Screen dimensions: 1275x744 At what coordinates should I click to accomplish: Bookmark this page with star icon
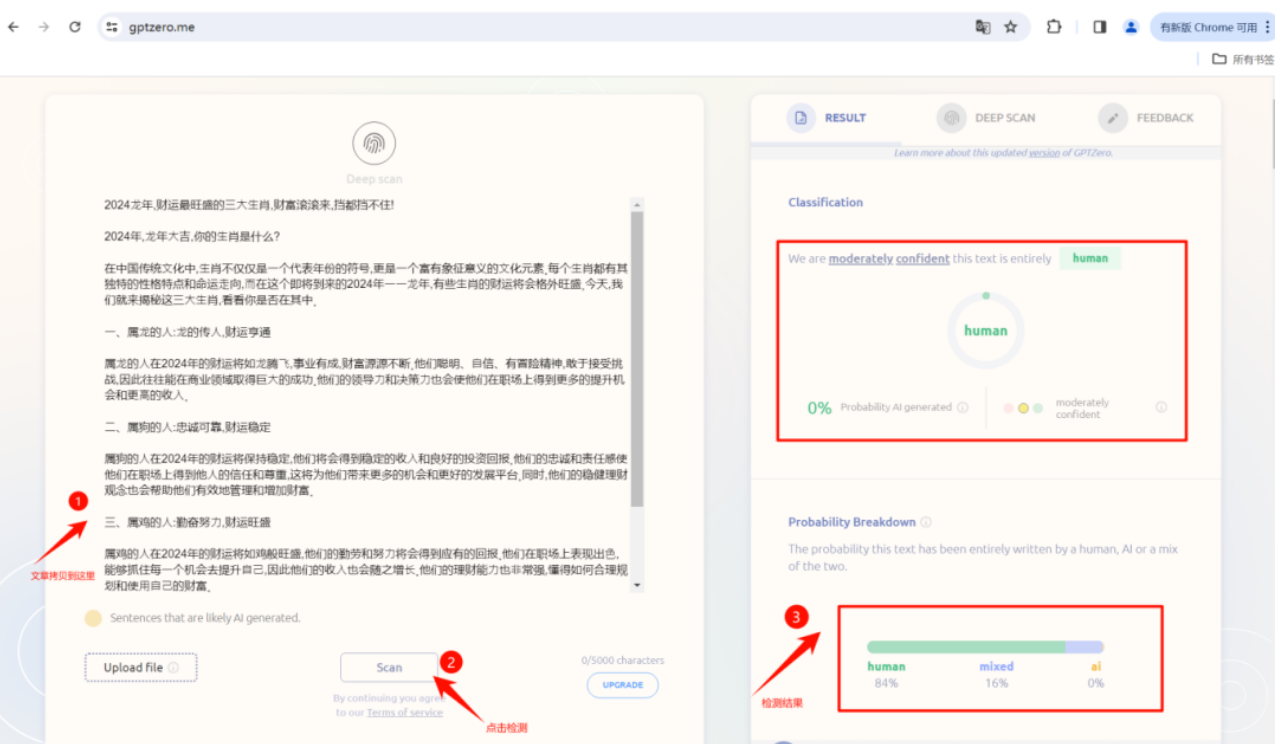[x=1011, y=27]
